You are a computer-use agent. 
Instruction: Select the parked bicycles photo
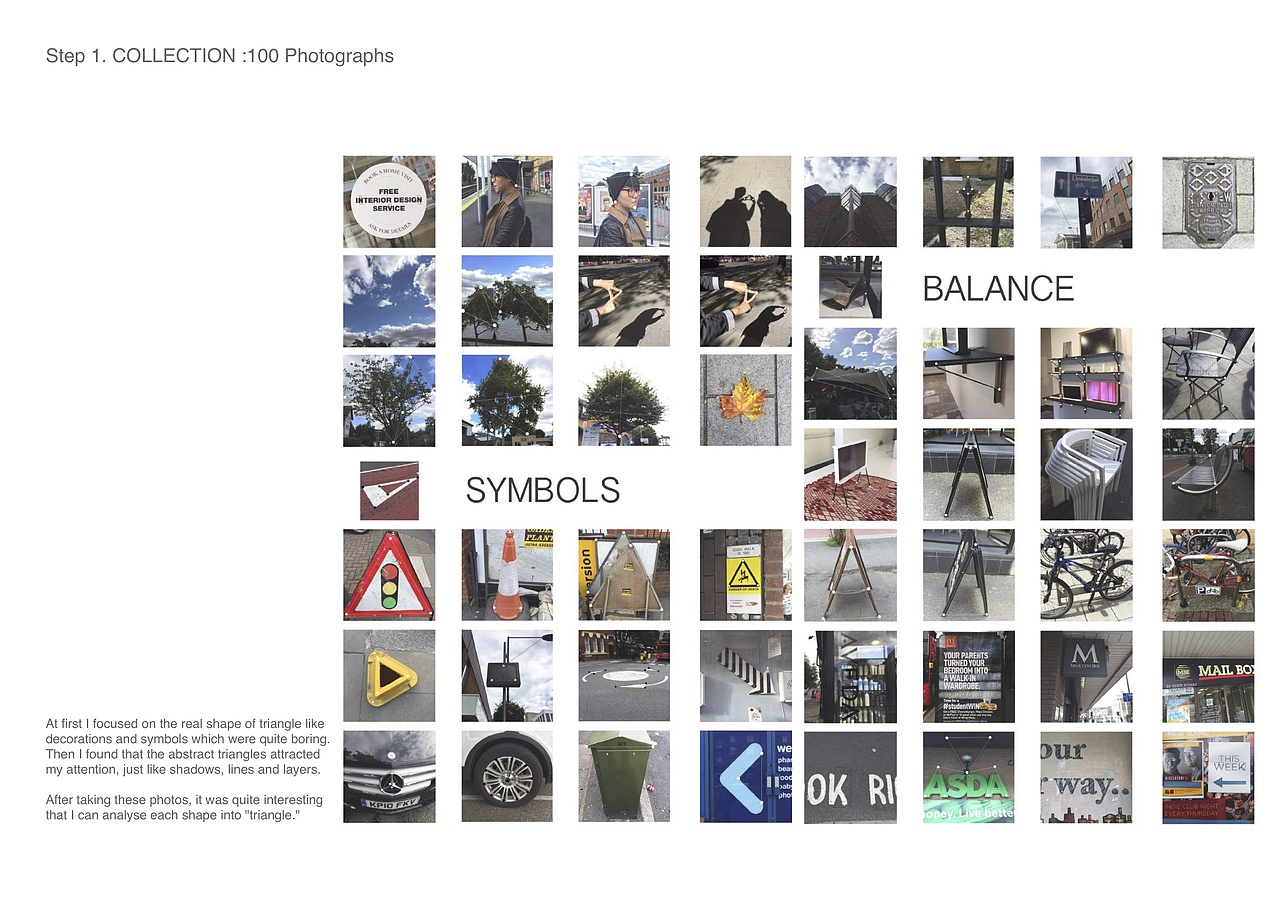[x=1086, y=575]
